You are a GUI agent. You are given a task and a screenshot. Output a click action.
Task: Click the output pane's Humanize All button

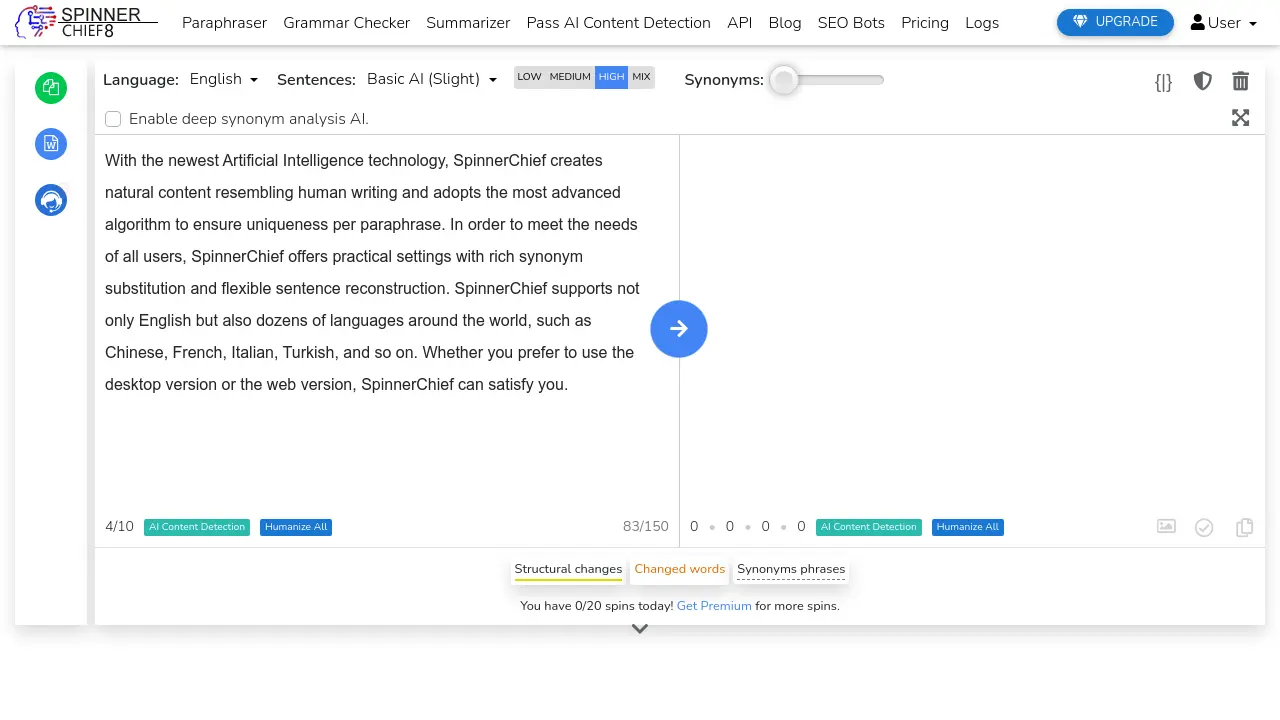[x=968, y=527]
